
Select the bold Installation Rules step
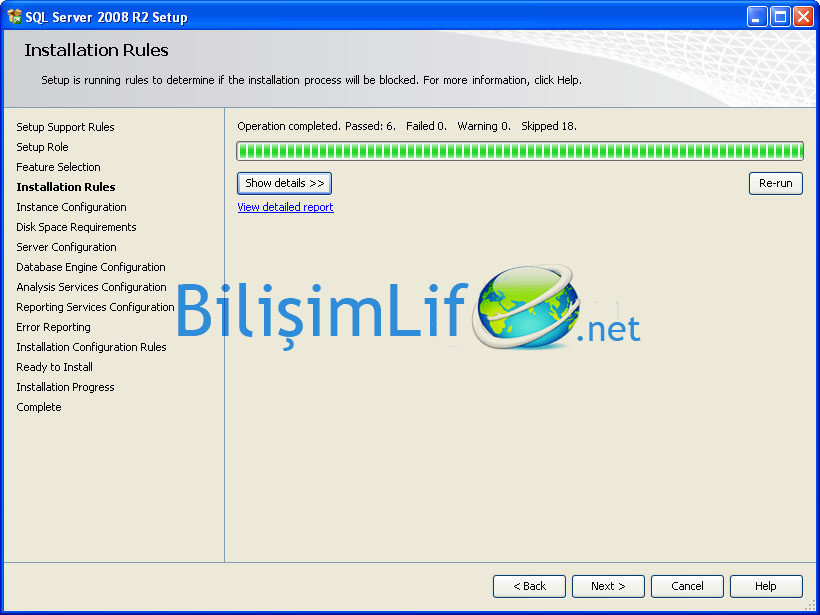tap(66, 187)
